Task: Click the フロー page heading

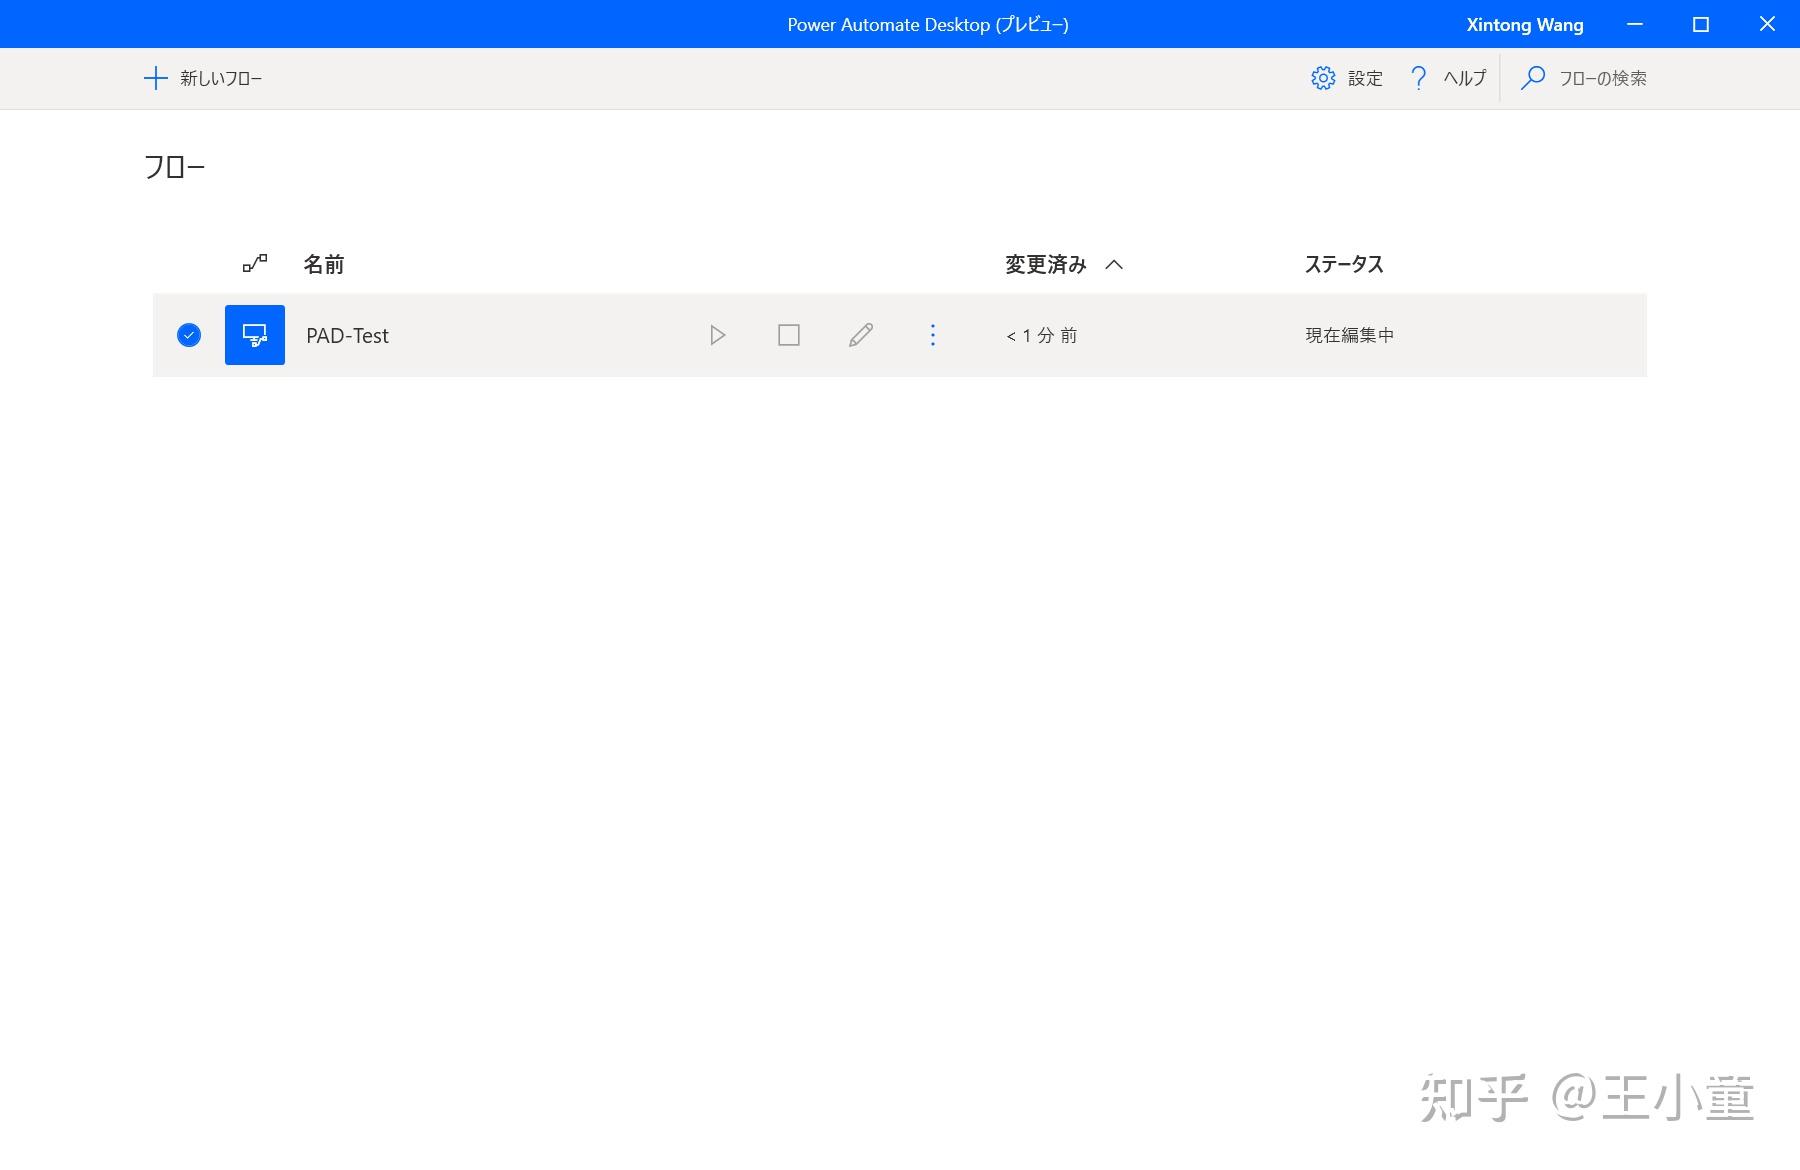Action: [174, 166]
